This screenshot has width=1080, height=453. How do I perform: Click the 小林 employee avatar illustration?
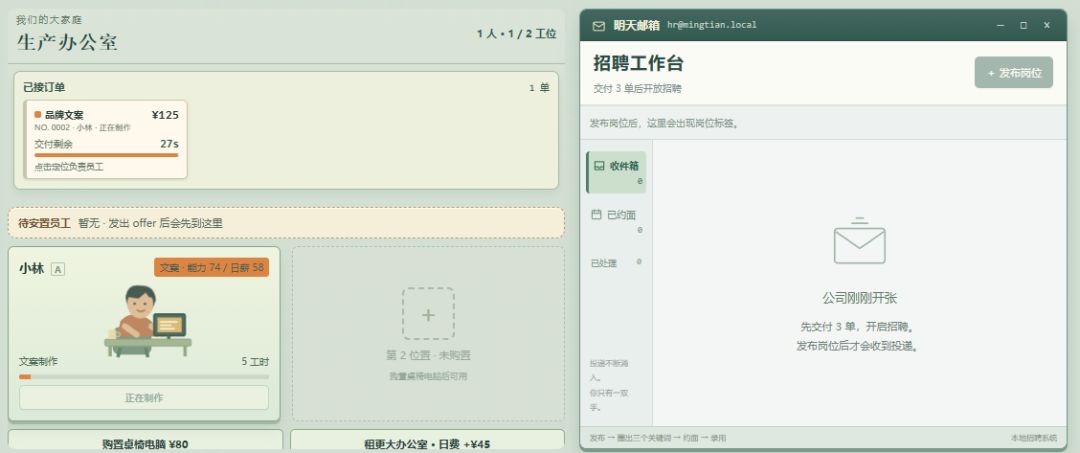[x=147, y=321]
